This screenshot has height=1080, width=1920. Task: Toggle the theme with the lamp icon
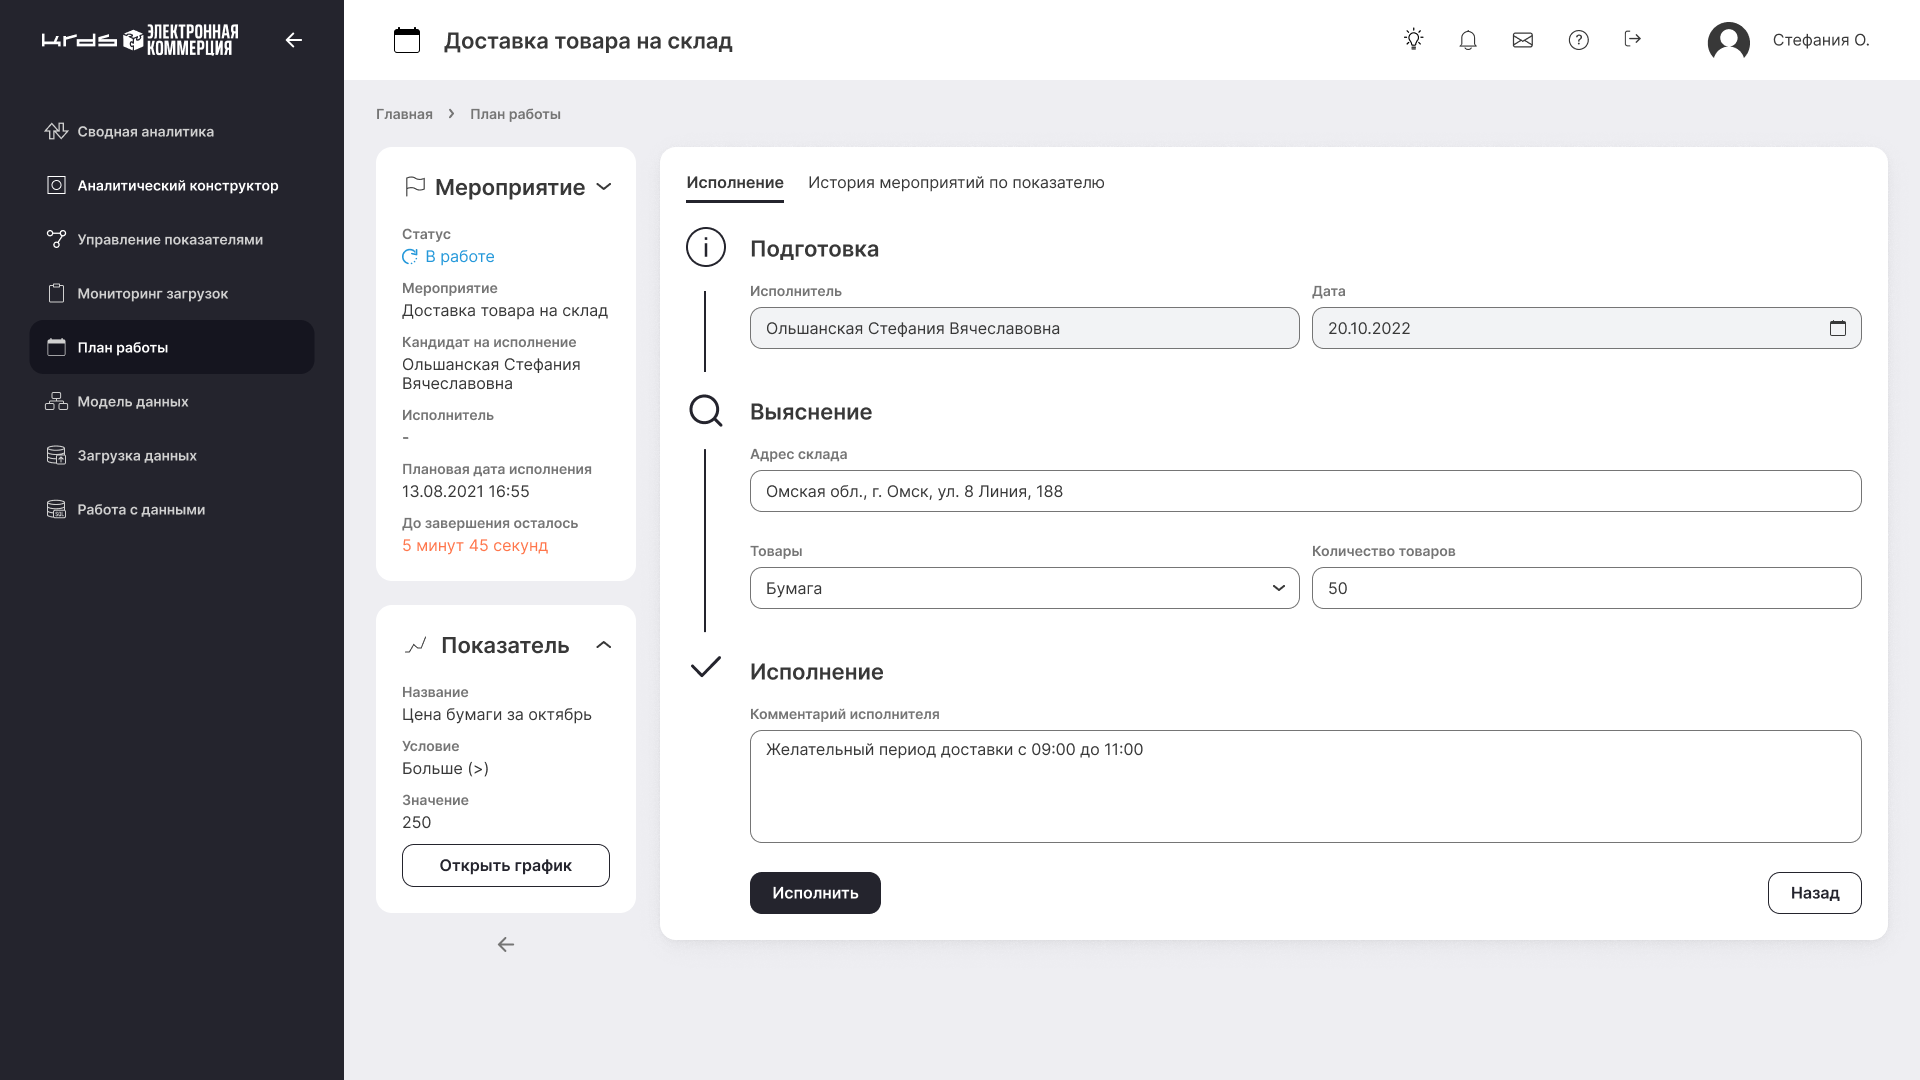(1414, 39)
